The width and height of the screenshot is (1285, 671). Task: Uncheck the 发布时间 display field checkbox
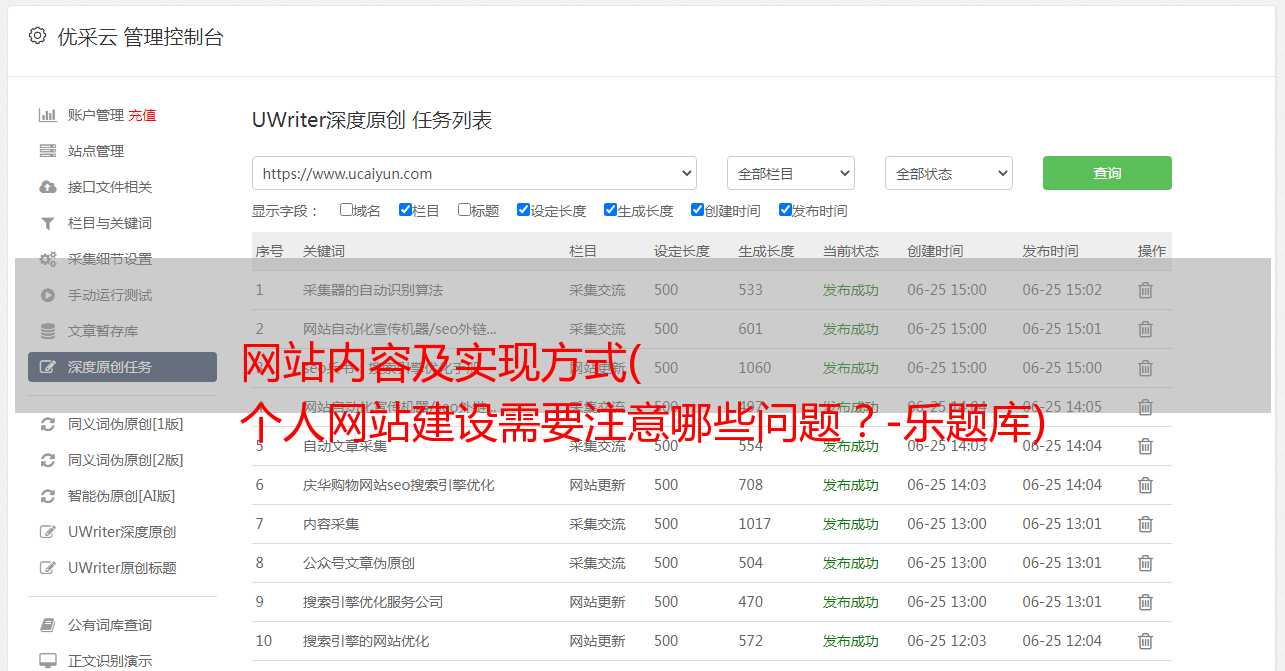tap(785, 210)
